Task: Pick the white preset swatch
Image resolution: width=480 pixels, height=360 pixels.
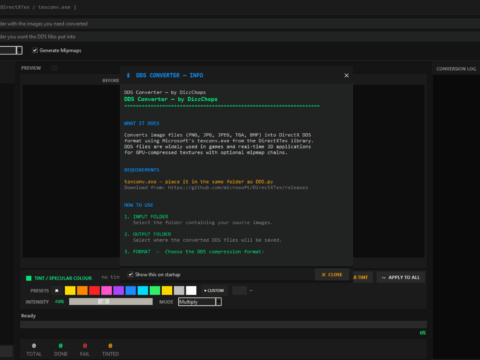Action: 191,291
